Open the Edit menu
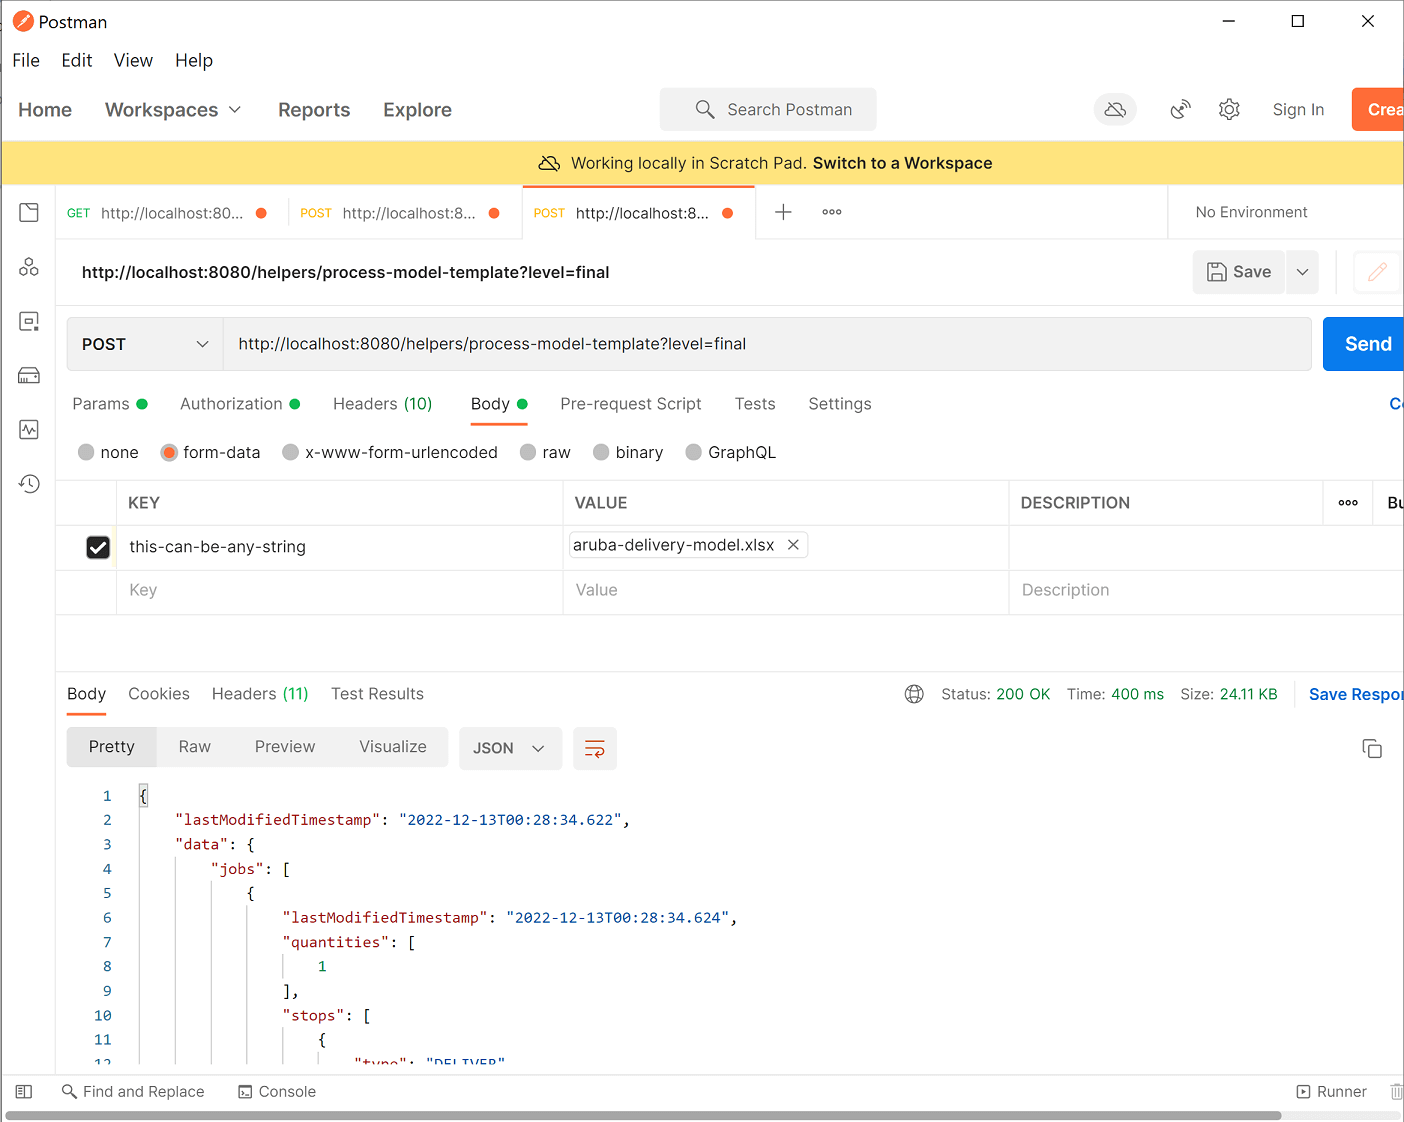The height and width of the screenshot is (1122, 1404). 76,61
